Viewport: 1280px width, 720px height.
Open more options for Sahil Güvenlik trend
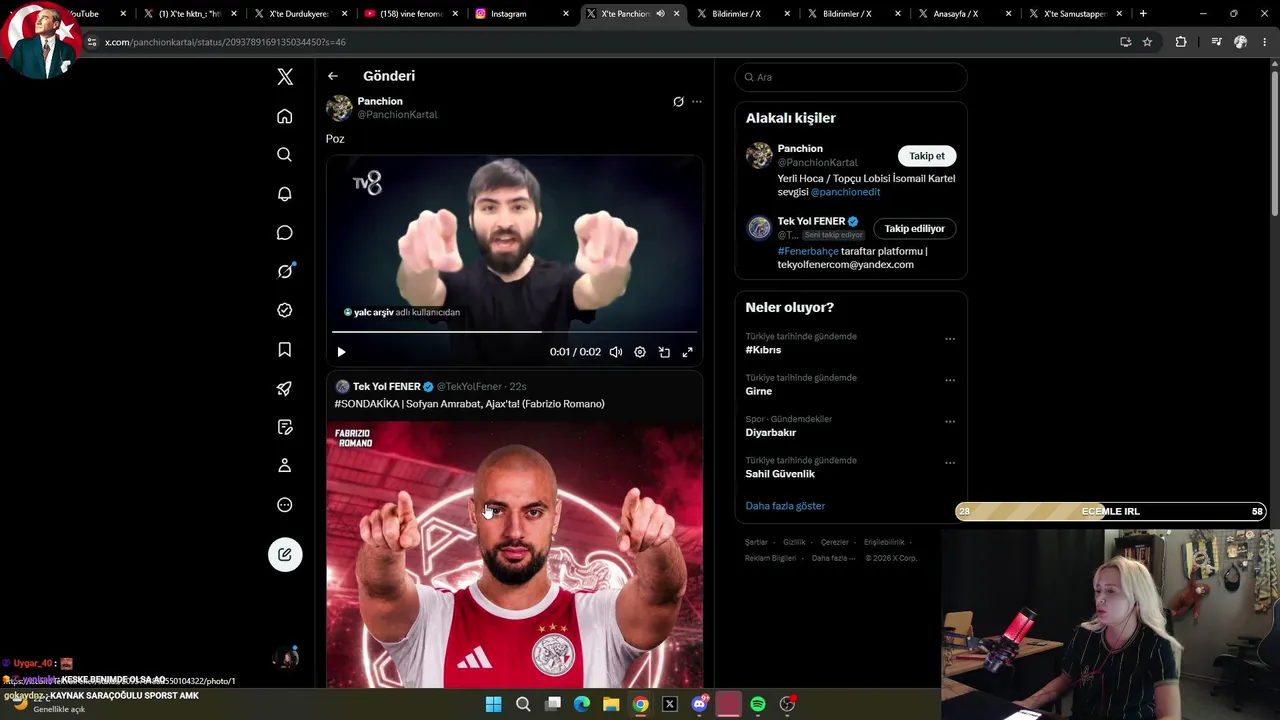point(950,463)
